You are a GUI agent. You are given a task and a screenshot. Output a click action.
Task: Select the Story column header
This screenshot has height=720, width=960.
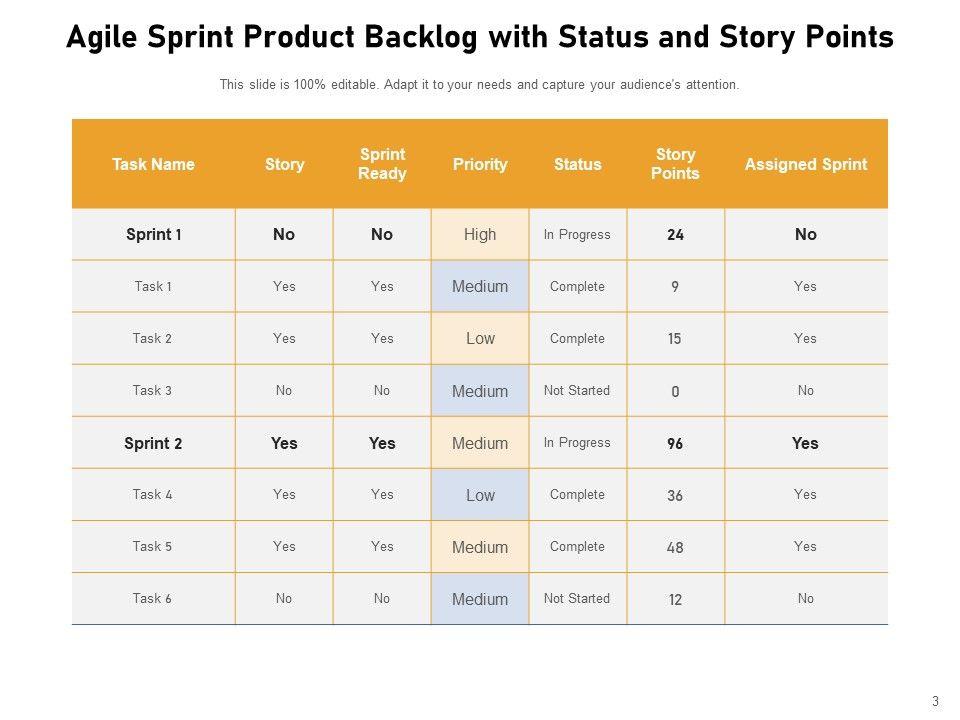click(x=284, y=164)
